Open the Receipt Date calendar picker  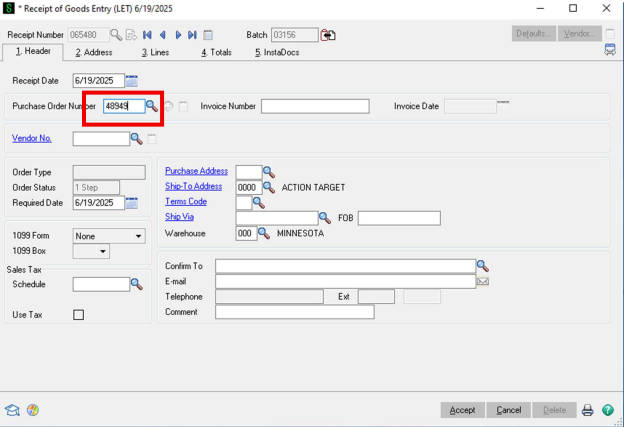click(132, 80)
